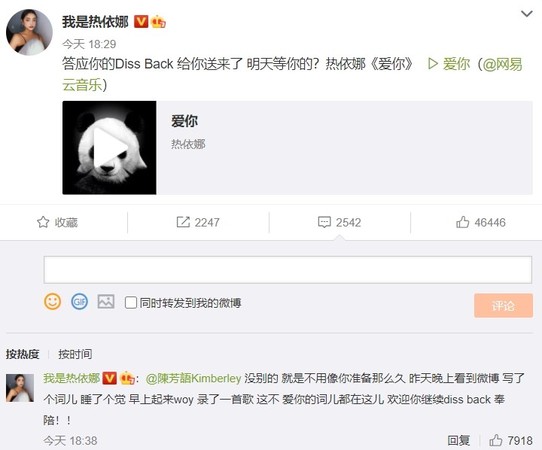Click the repost icon showing 2247

coord(183,222)
